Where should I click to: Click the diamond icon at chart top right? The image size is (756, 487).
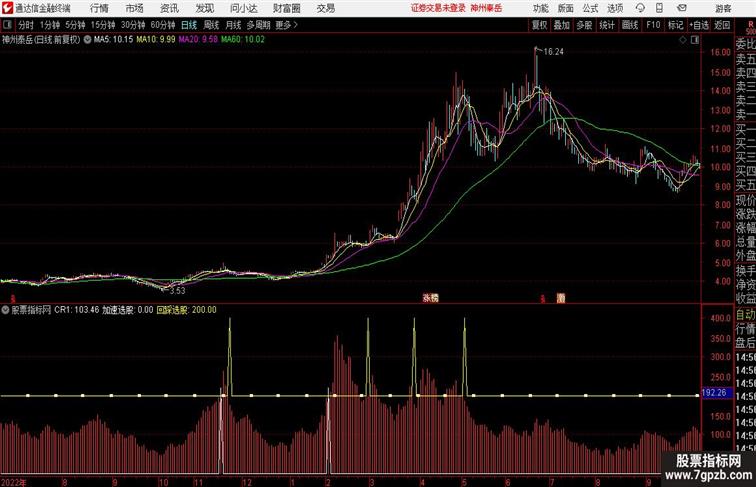point(682,40)
